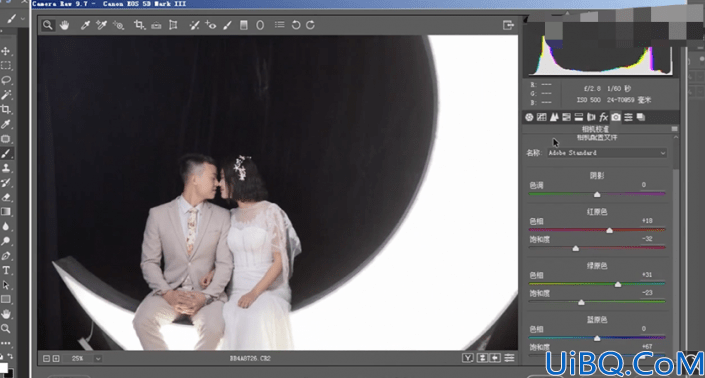This screenshot has height=378, width=705.
Task: Switch to the Tone Curve tab
Action: (541, 117)
